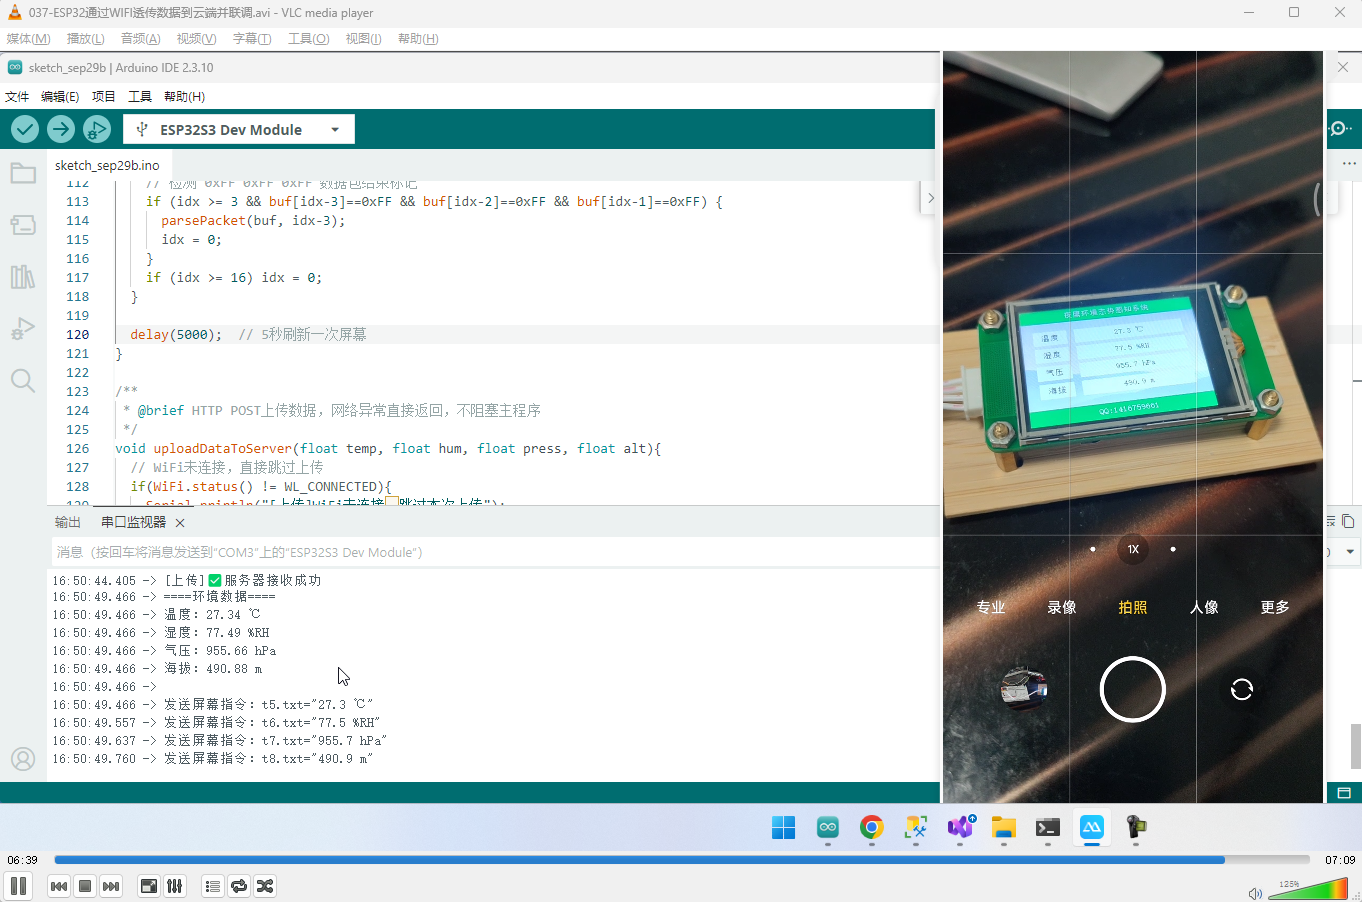Image resolution: width=1362 pixels, height=902 pixels.
Task: Toggle VLC loop mode
Action: pyautogui.click(x=239, y=886)
